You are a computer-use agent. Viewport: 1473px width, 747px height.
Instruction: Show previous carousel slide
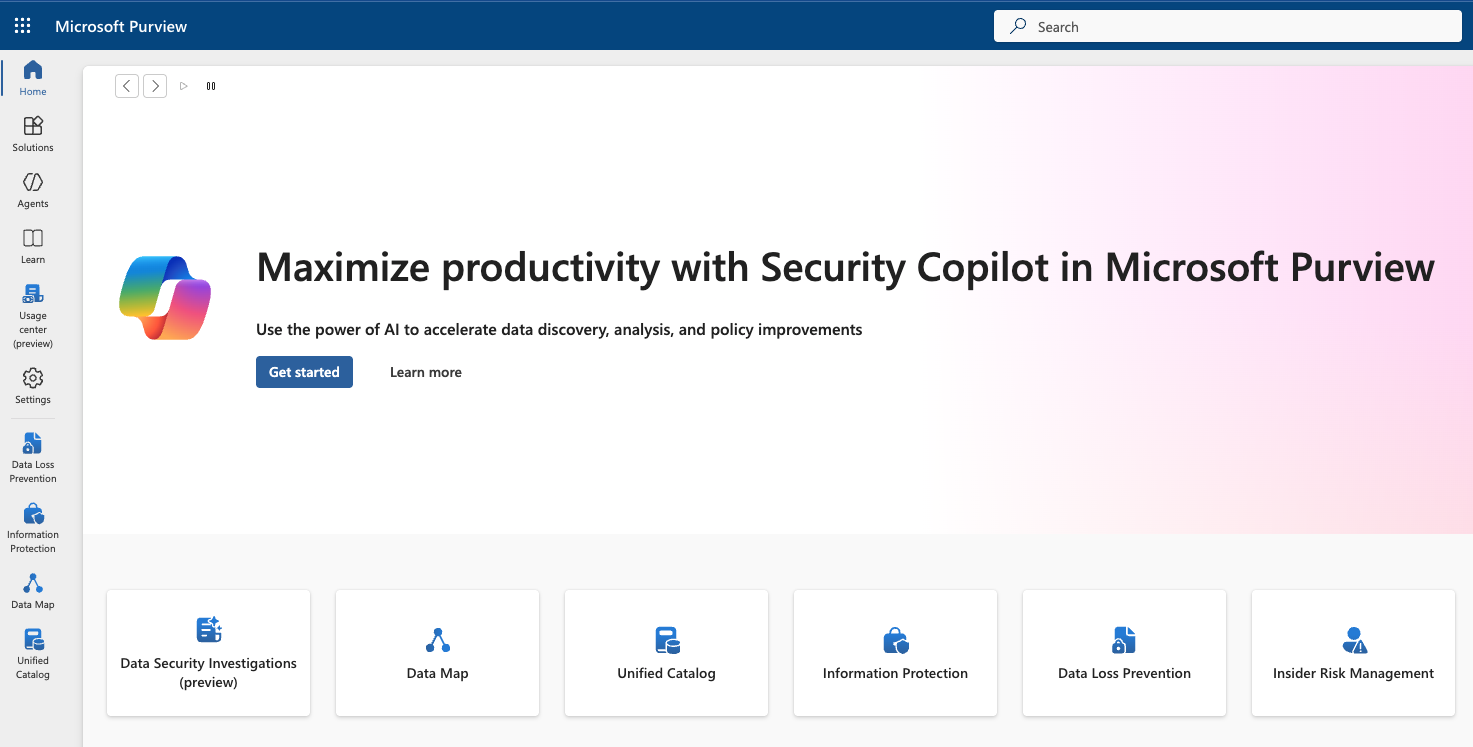pos(127,86)
